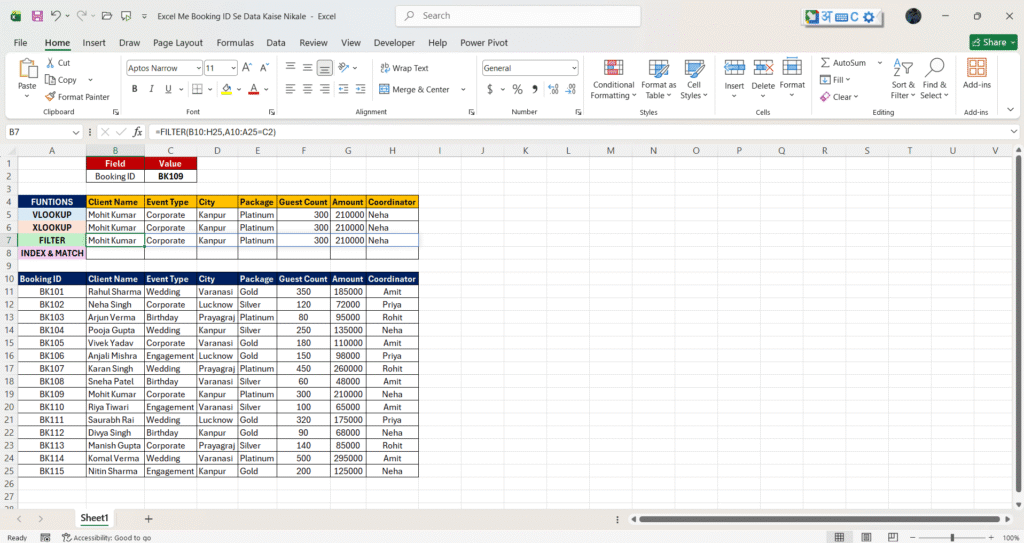Image resolution: width=1024 pixels, height=543 pixels.
Task: Open the Power Pivot ribbon tab
Action: coord(484,42)
